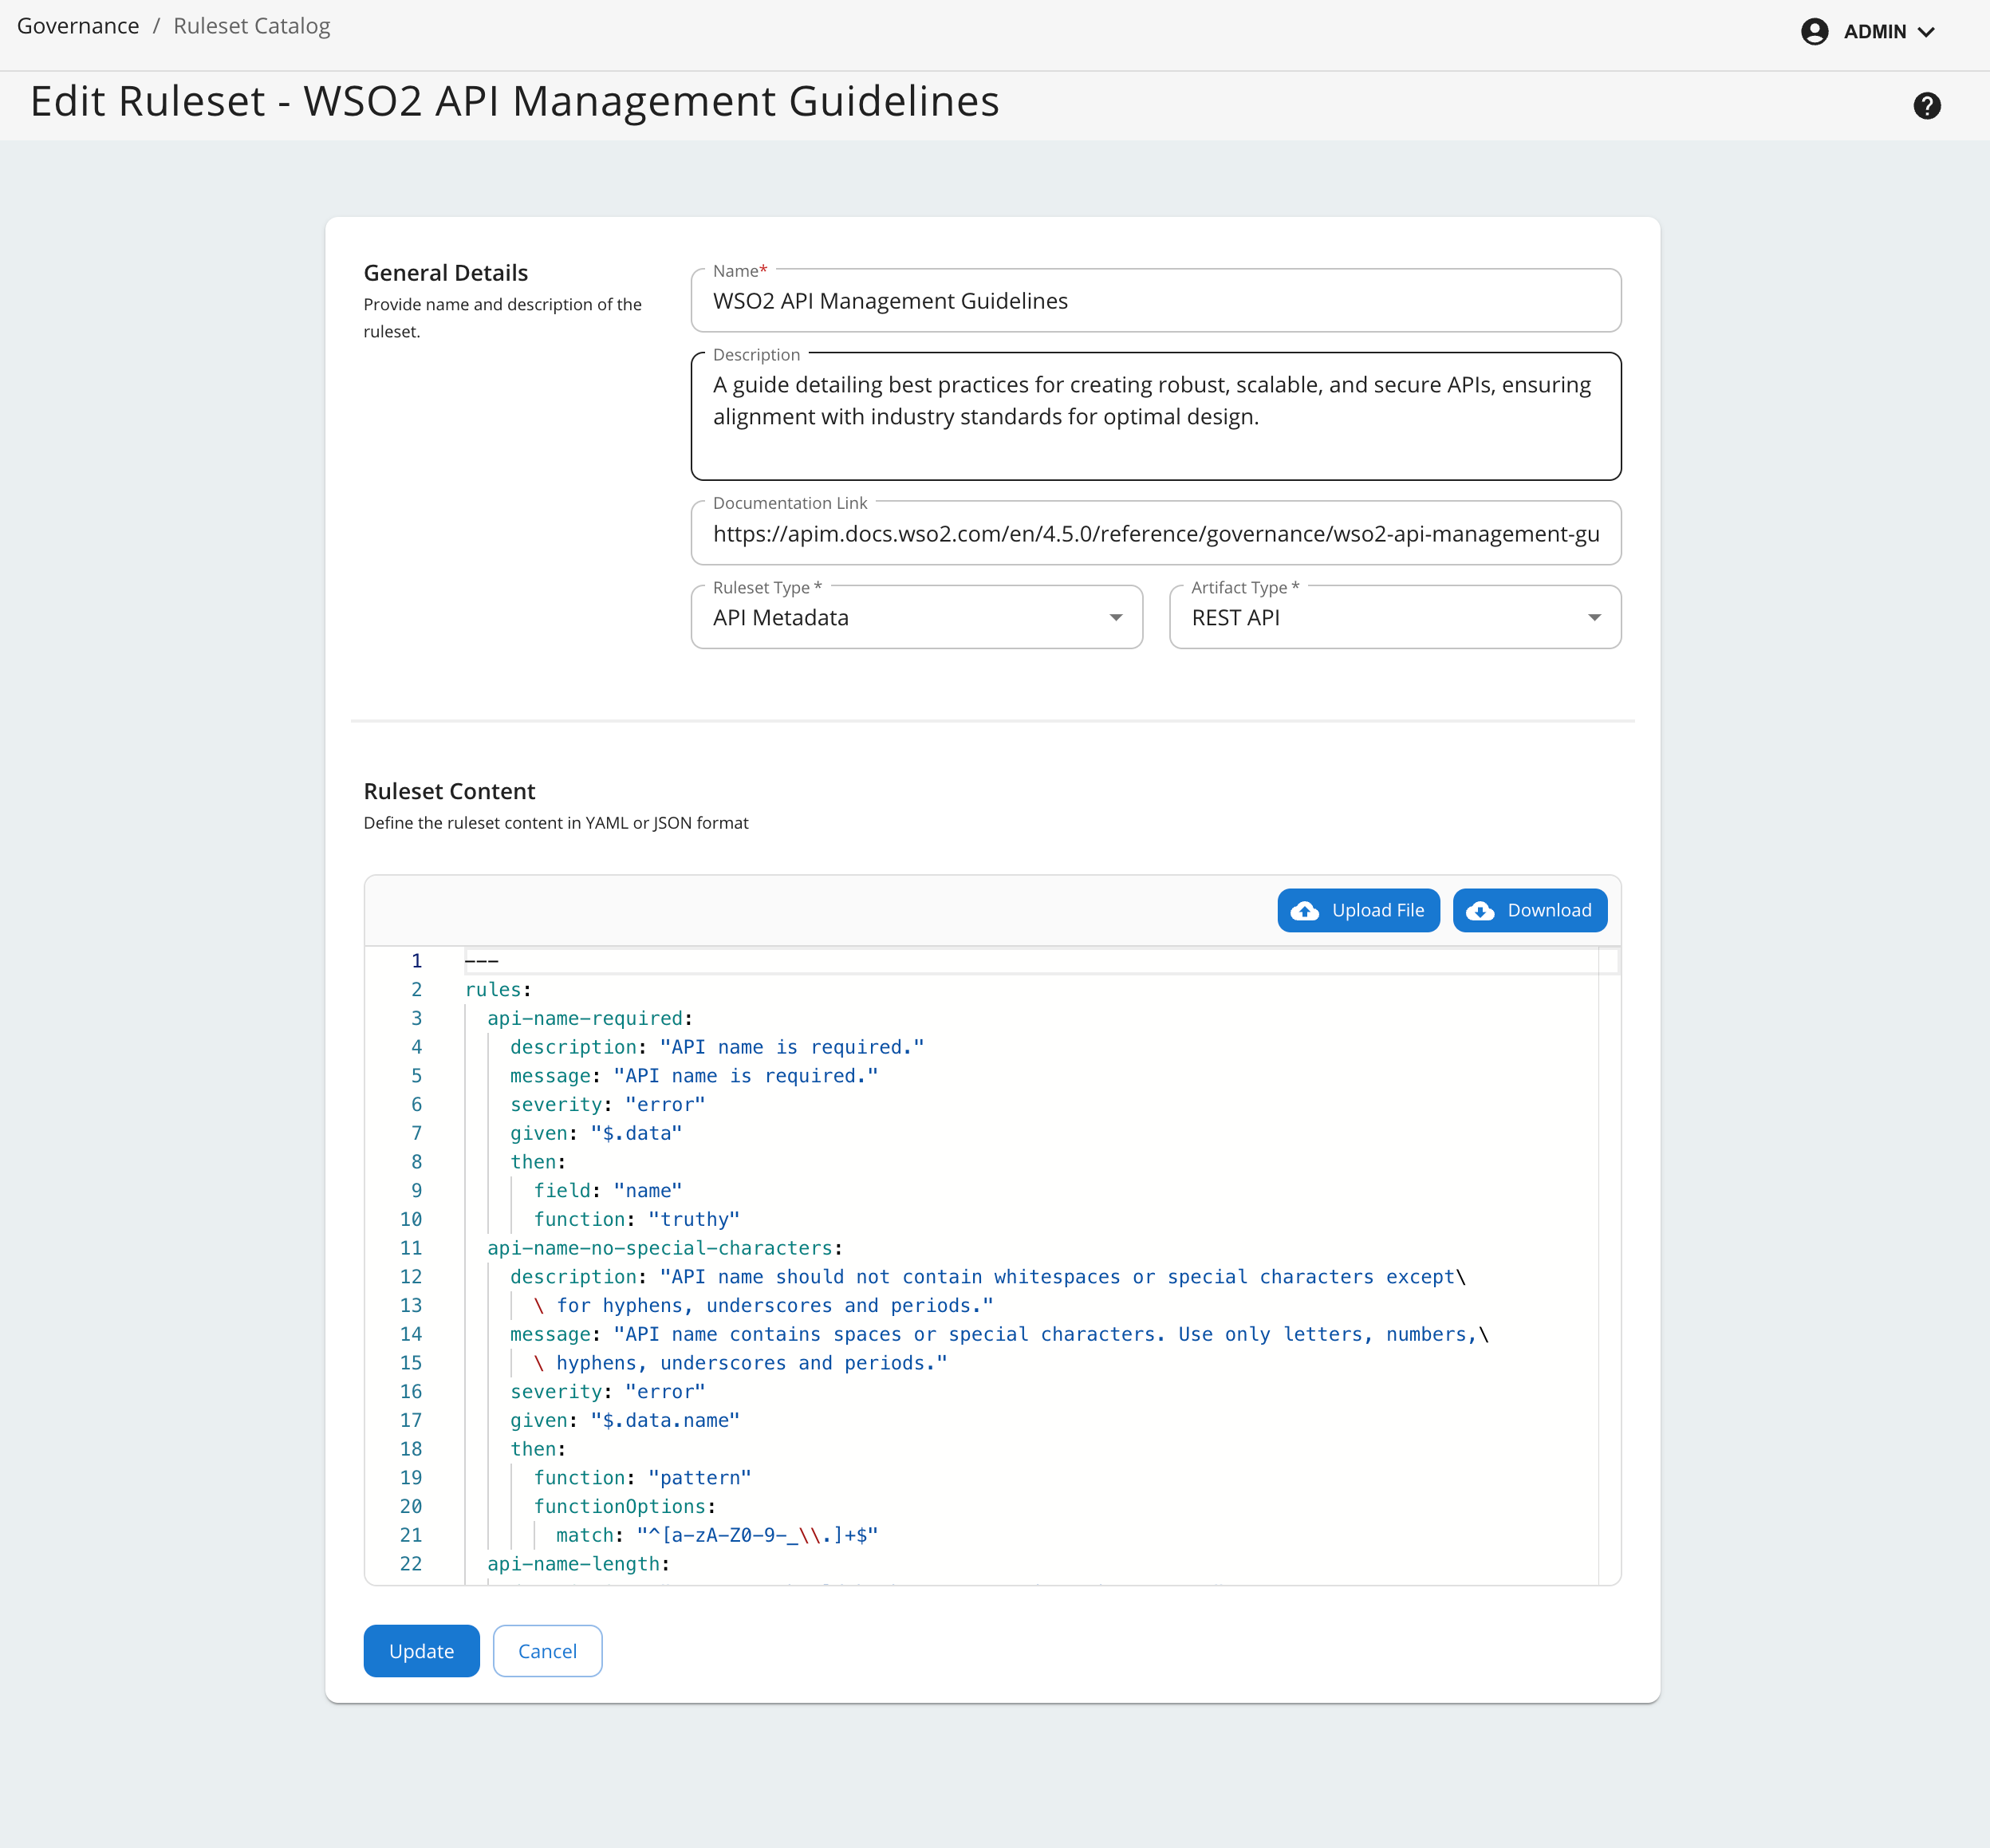Open the Artifact Type dropdown

1394,617
